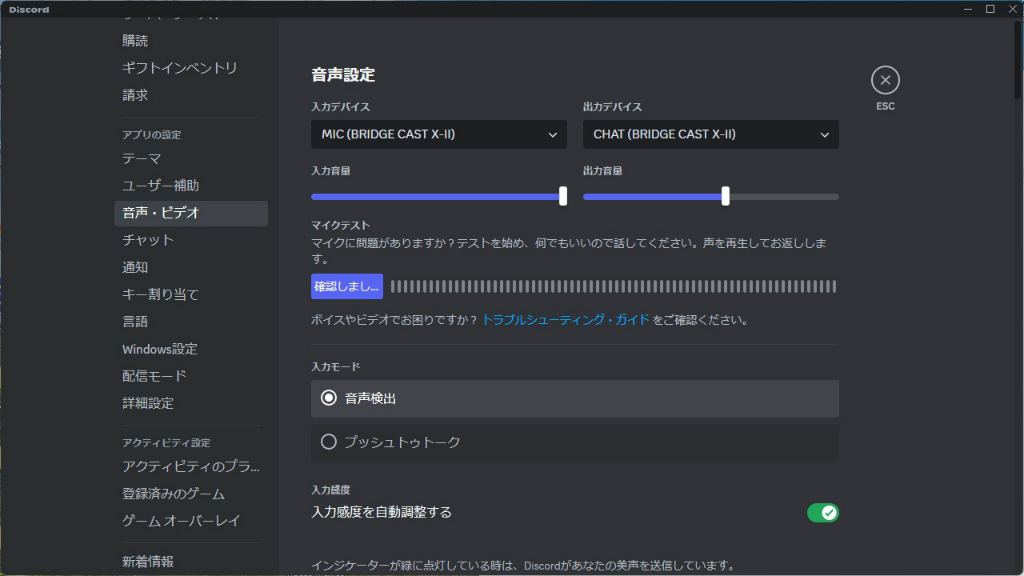Click the 音声設定 heading
The height and width of the screenshot is (576, 1024).
(x=343, y=75)
